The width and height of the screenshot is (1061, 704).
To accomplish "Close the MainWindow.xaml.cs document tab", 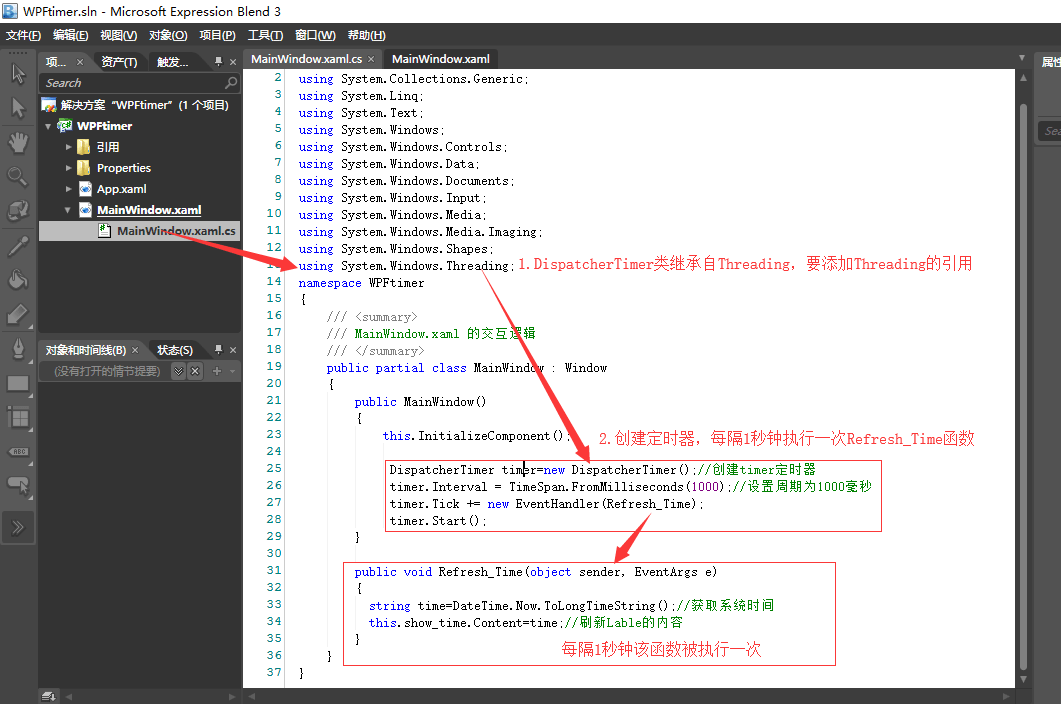I will click(x=371, y=59).
